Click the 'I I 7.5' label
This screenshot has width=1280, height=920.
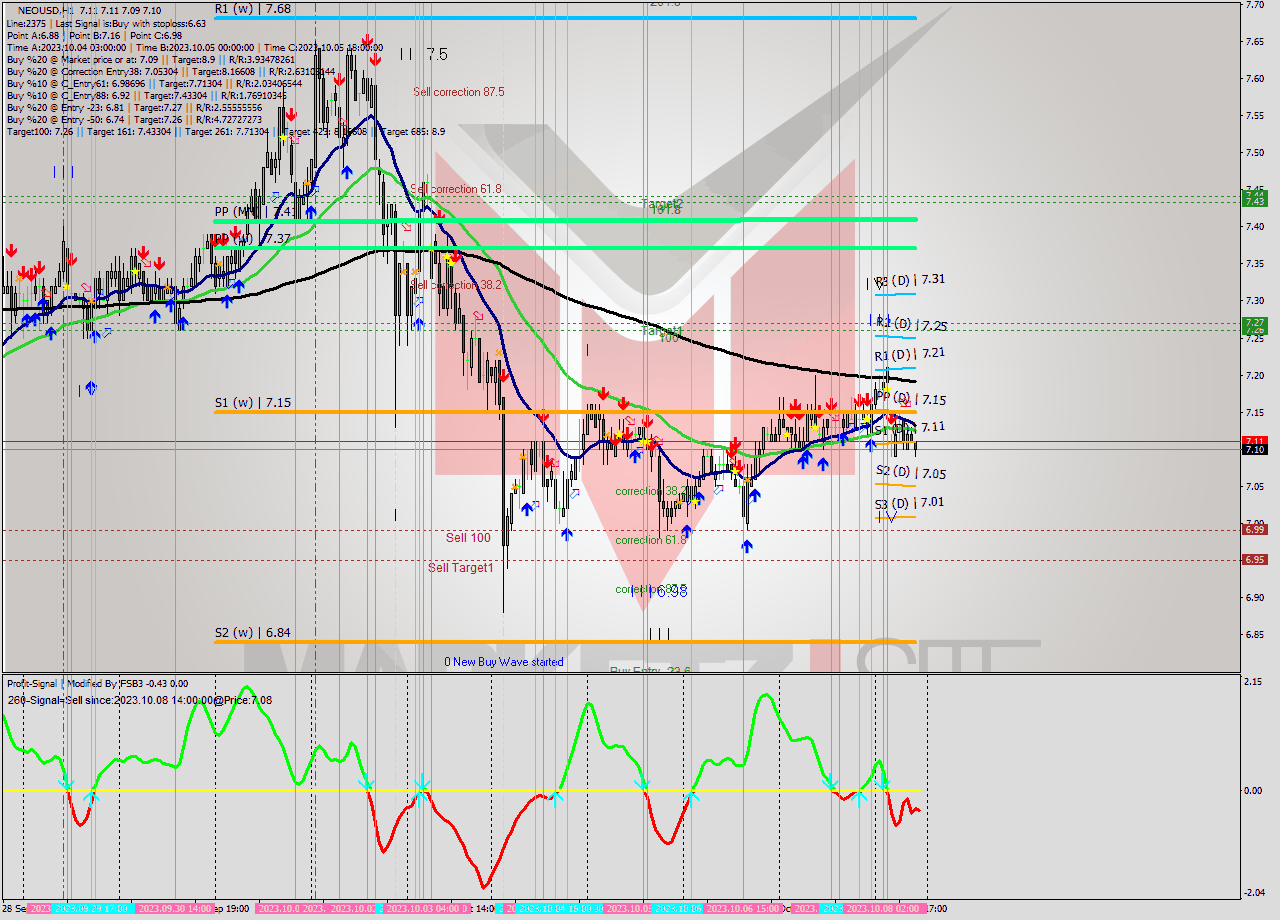(423, 54)
